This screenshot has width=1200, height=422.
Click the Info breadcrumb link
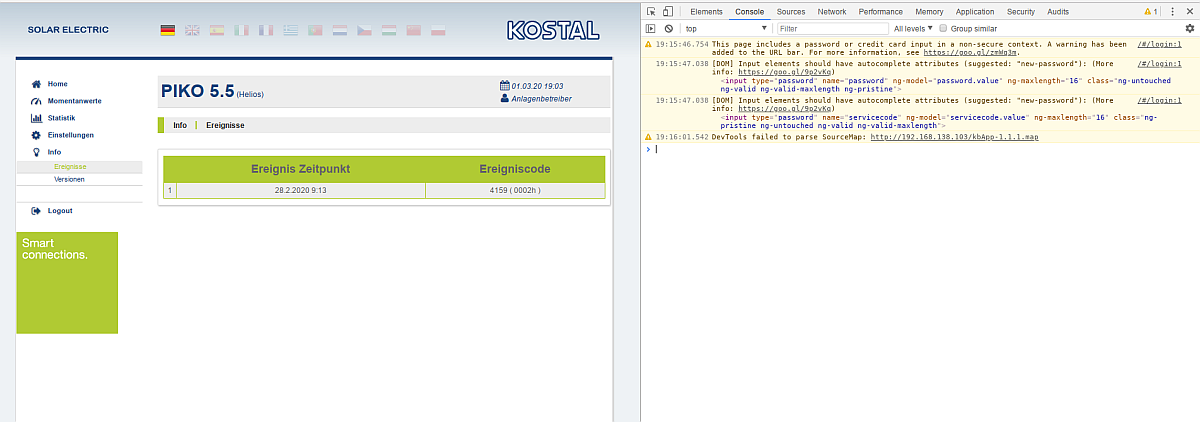pyautogui.click(x=180, y=125)
